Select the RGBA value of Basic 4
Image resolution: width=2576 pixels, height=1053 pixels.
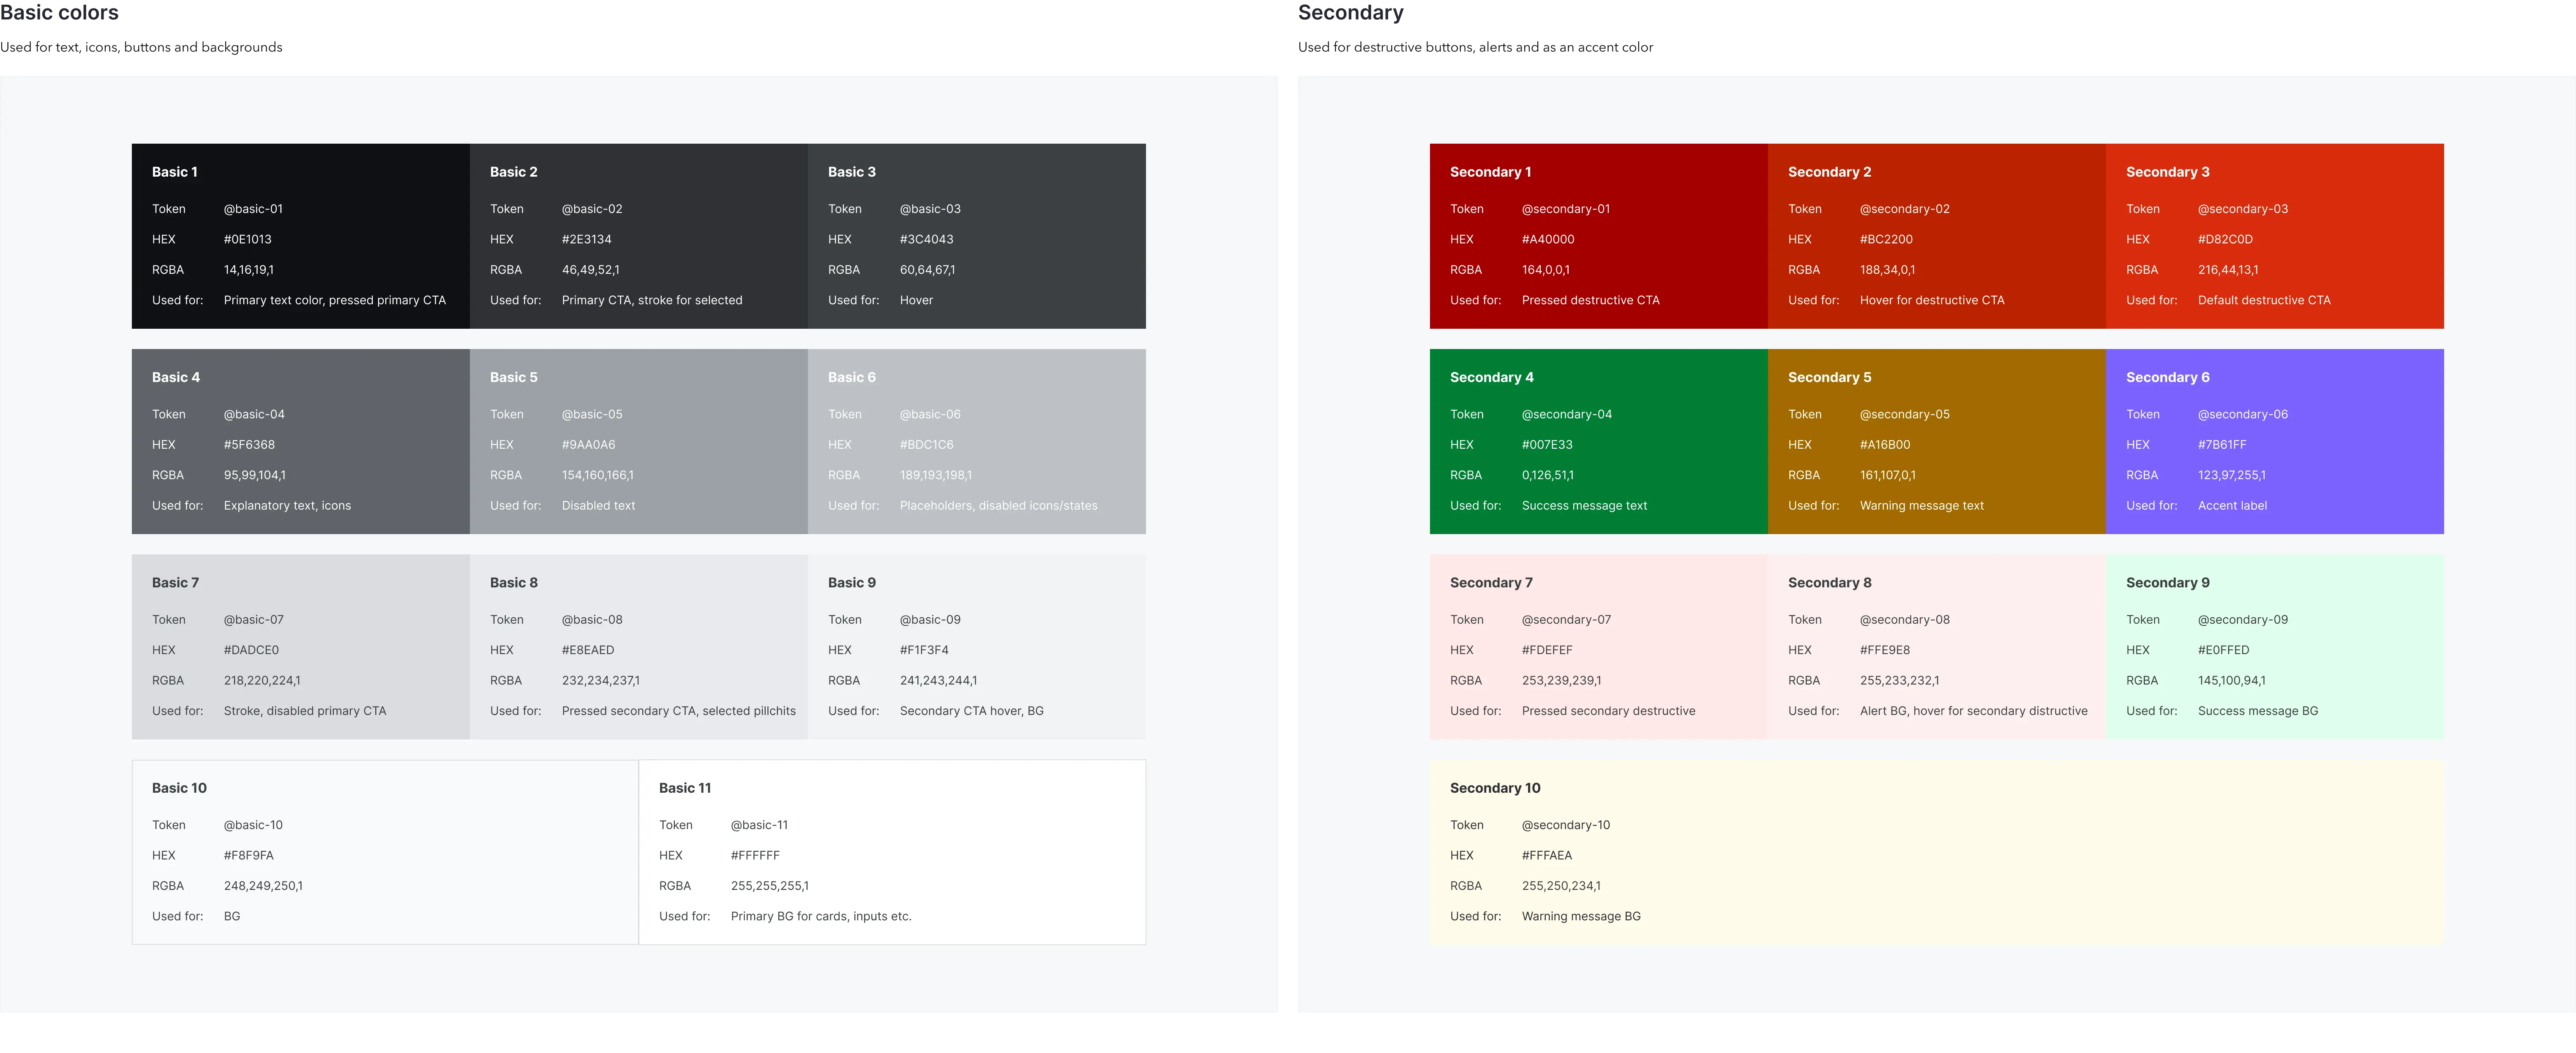254,475
